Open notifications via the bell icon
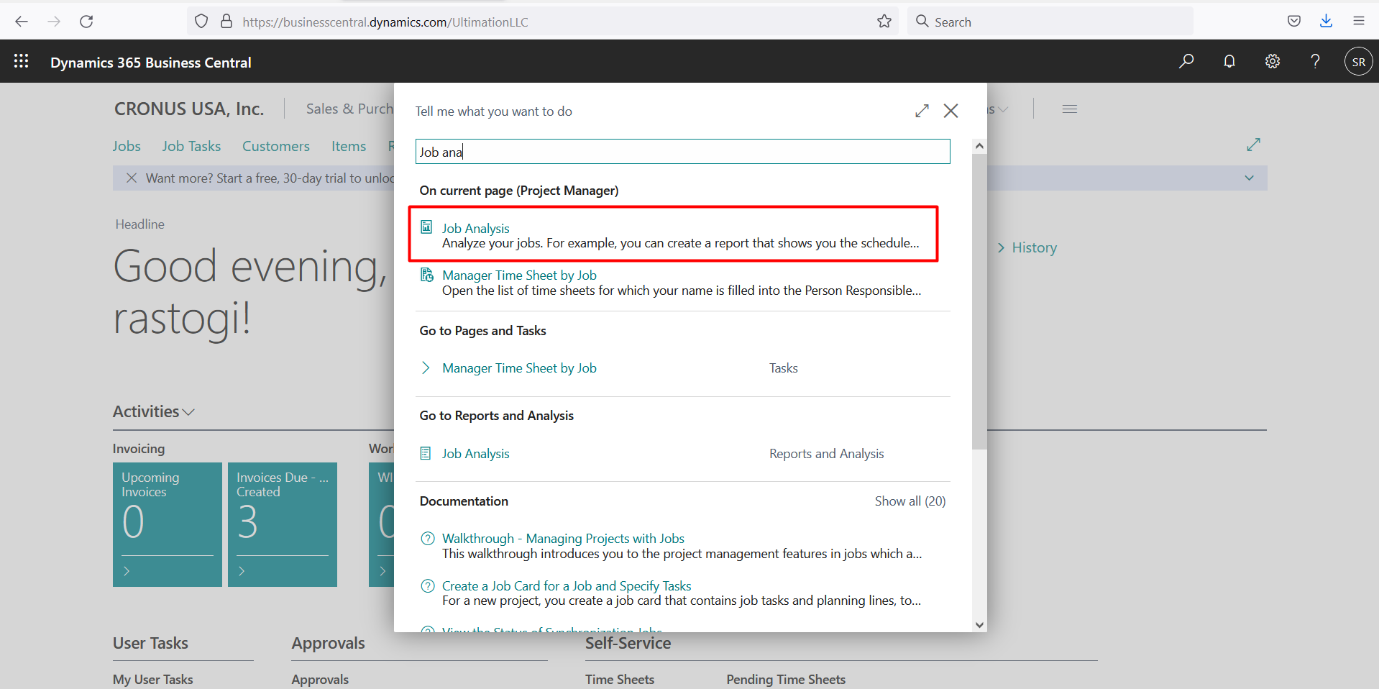 1229,61
